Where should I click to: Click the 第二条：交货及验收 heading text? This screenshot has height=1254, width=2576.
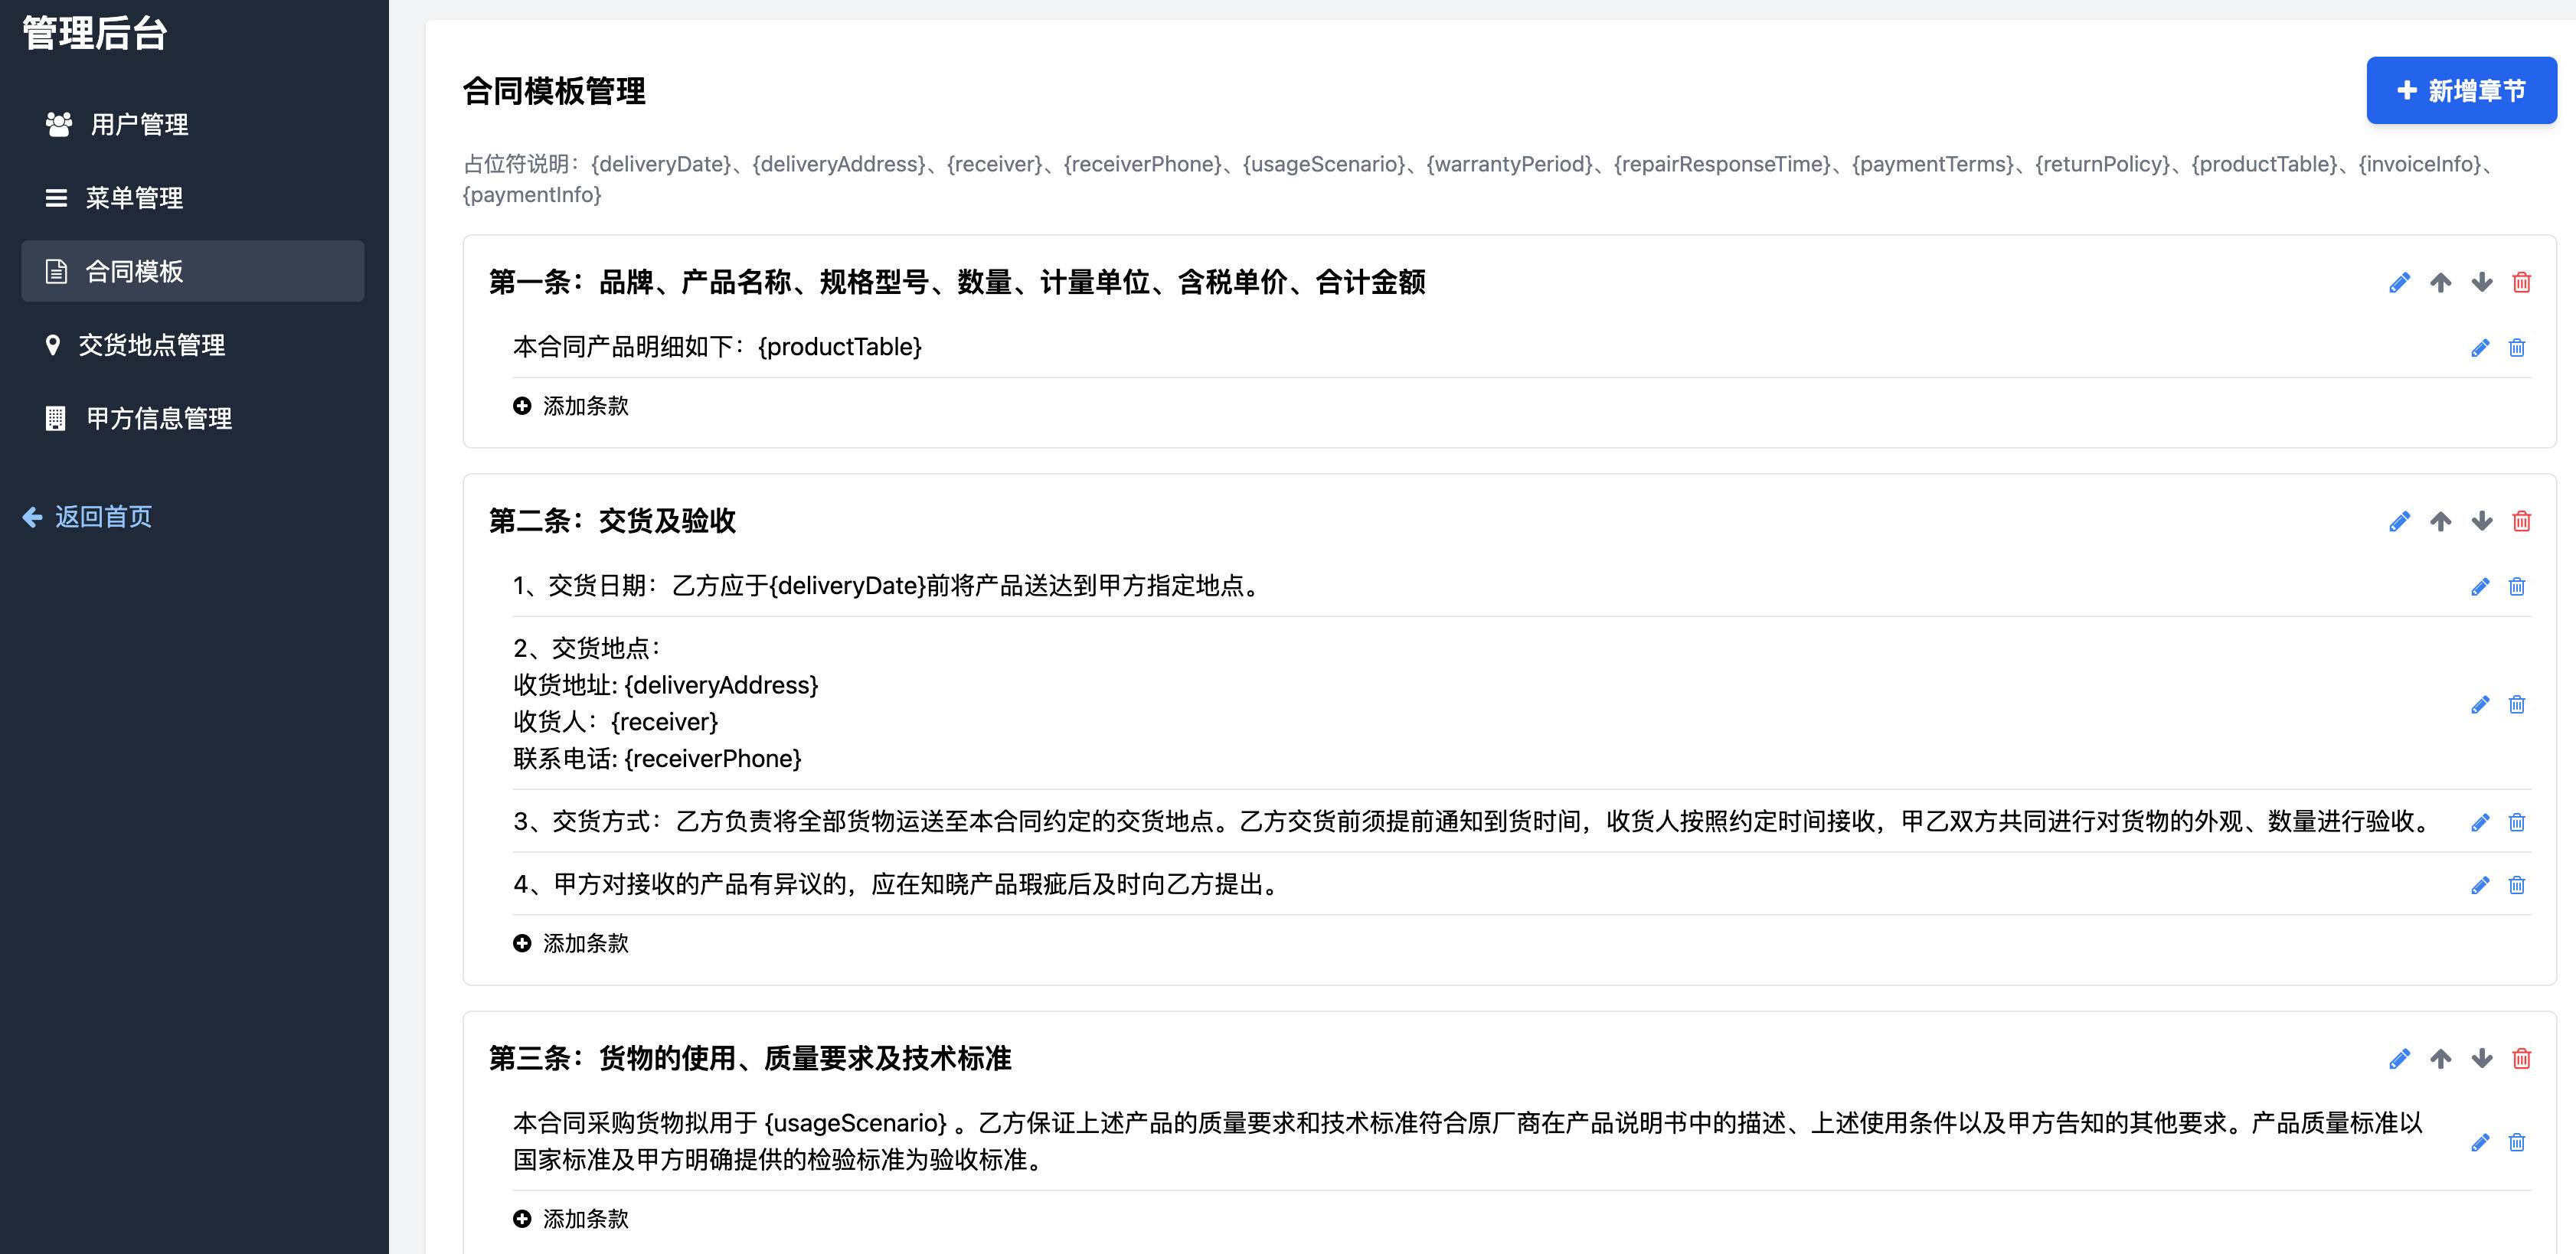click(x=612, y=521)
